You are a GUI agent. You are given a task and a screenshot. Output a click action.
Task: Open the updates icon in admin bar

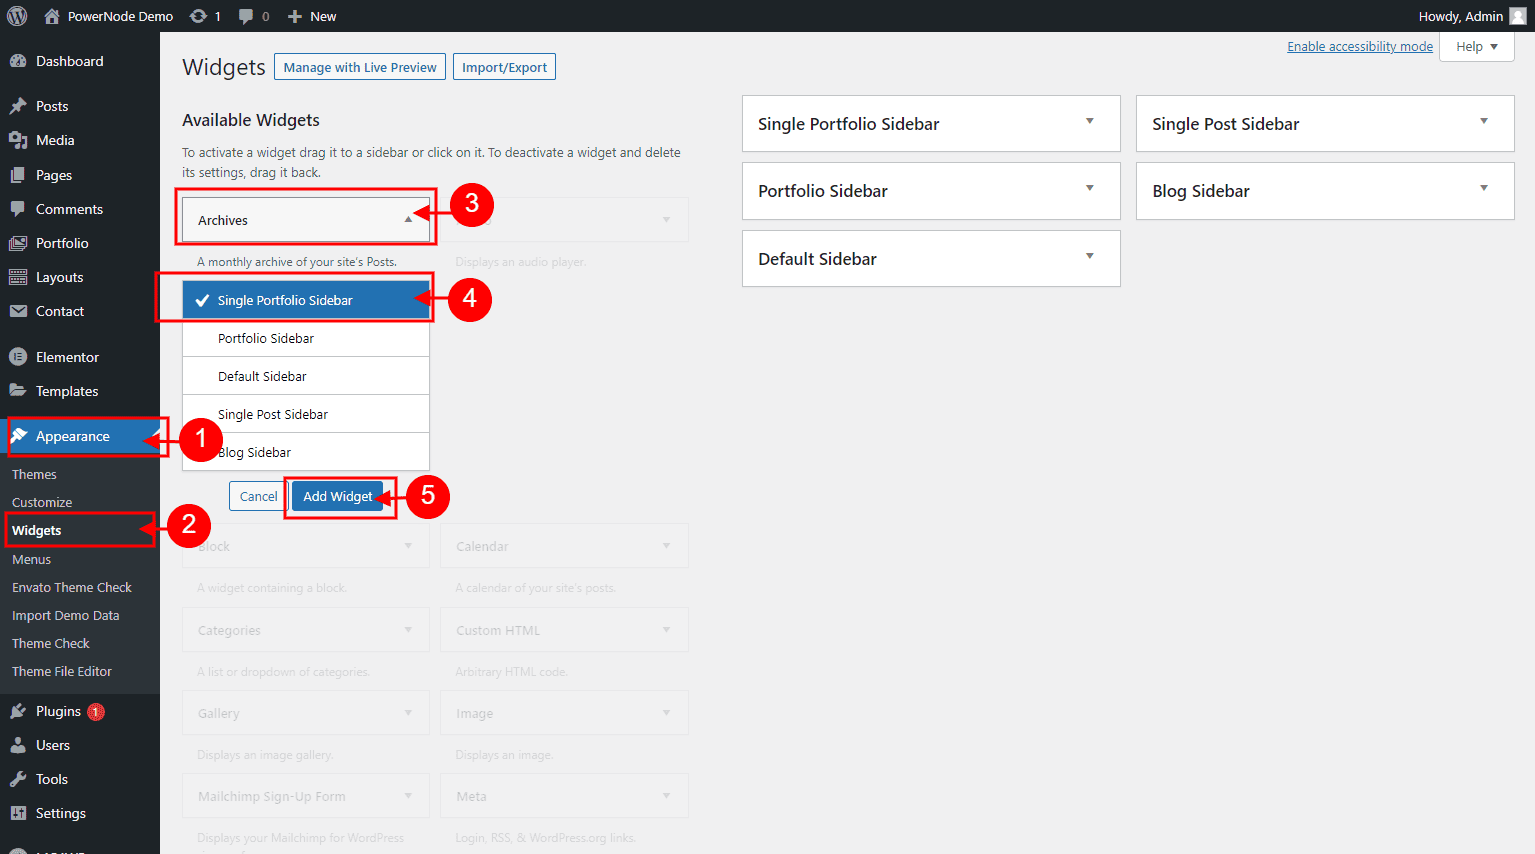[x=204, y=16]
